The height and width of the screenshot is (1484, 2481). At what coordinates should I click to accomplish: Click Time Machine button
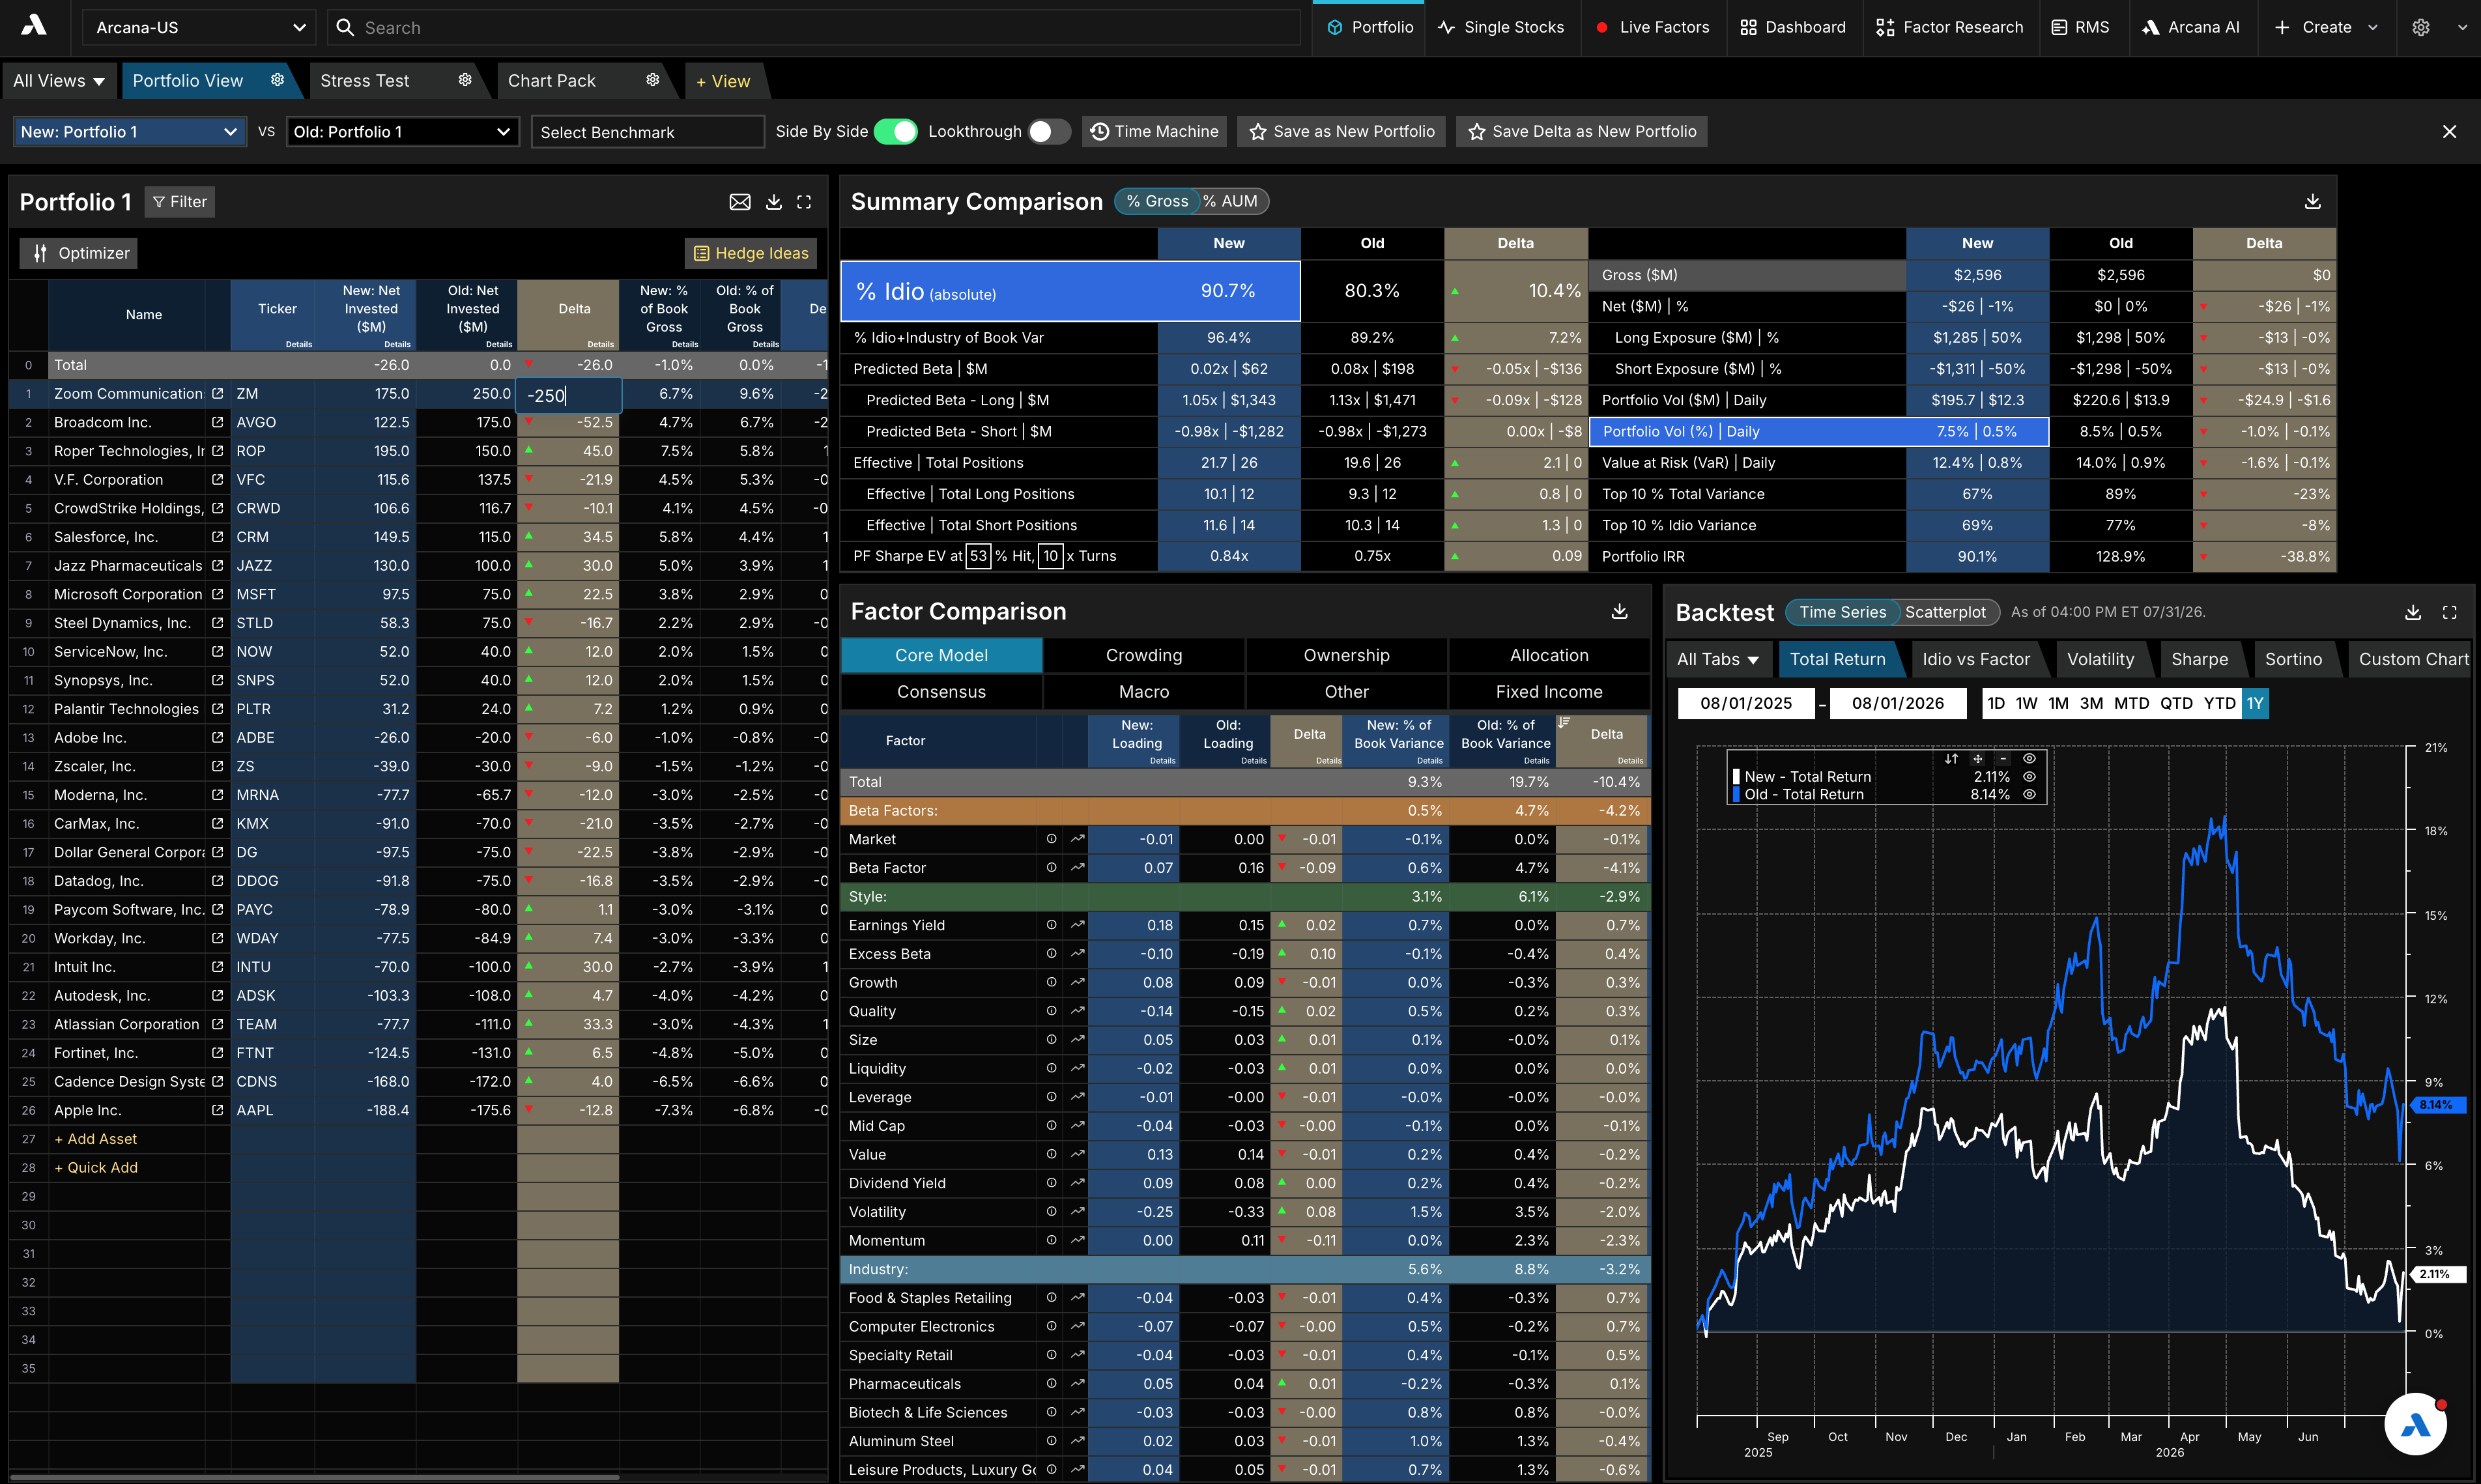coord(1154,132)
